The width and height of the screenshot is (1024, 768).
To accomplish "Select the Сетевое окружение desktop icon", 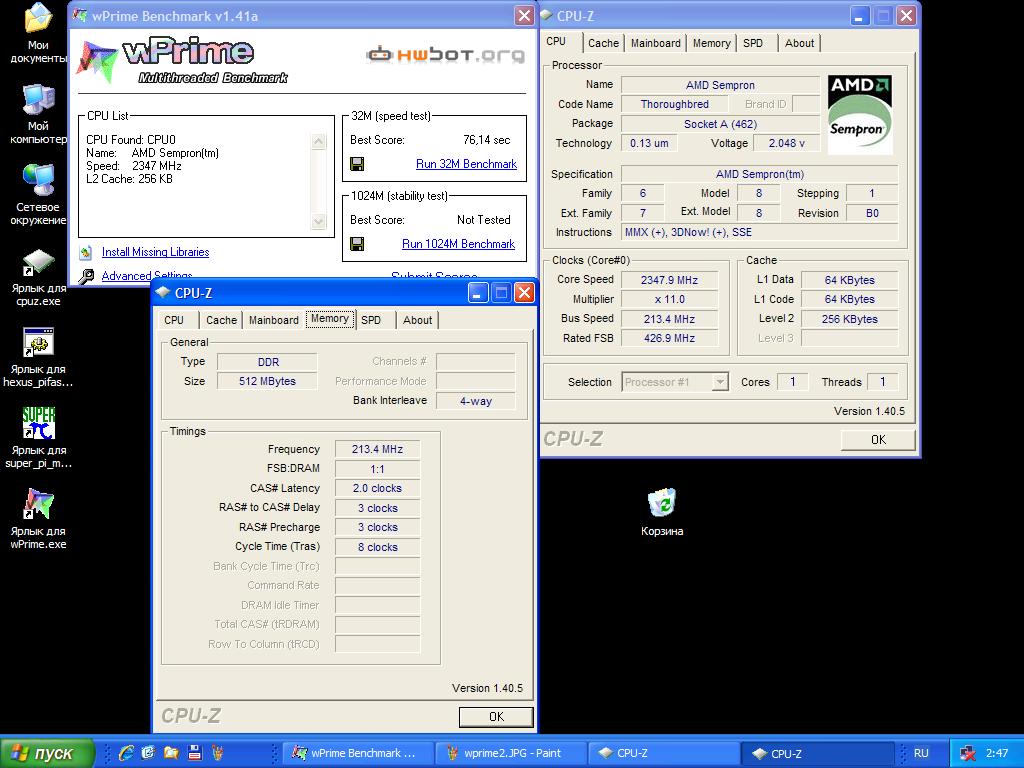I will pos(38,180).
